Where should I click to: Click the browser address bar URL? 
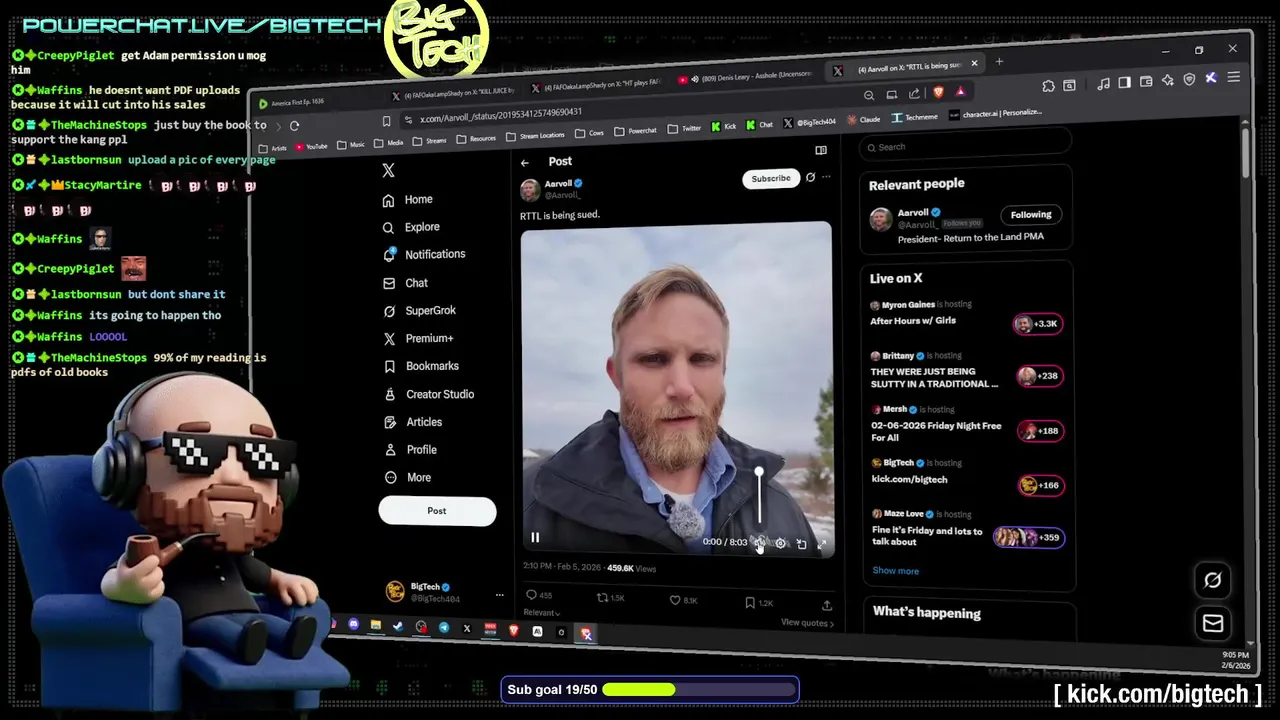pos(501,113)
